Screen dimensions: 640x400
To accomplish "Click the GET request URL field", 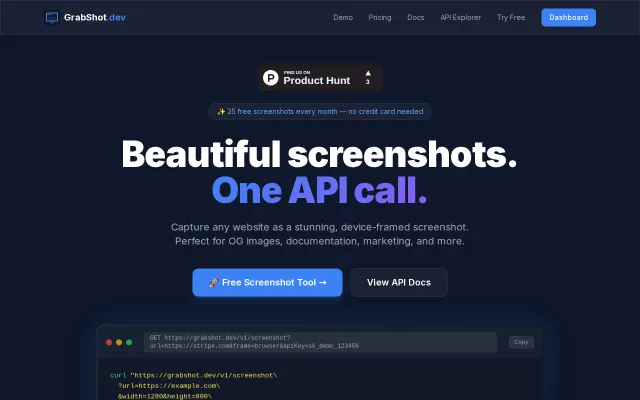I will coord(320,342).
